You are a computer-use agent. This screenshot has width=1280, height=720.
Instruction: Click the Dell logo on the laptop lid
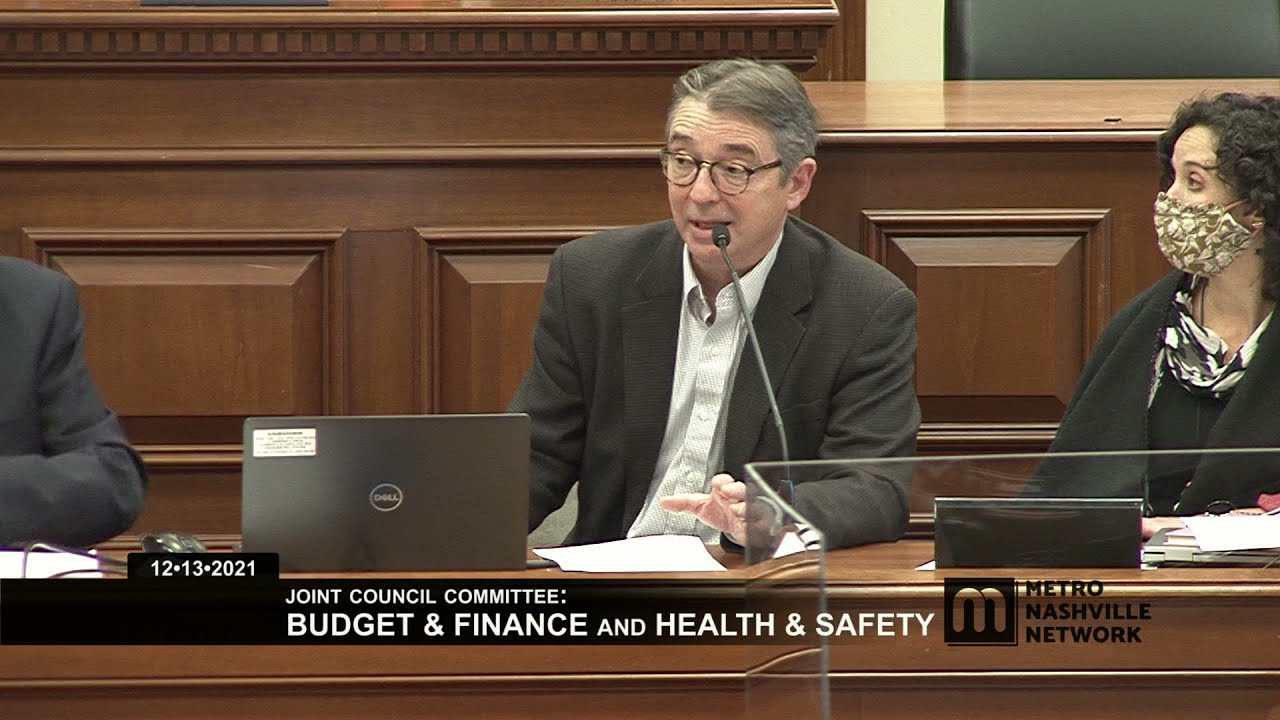click(386, 497)
